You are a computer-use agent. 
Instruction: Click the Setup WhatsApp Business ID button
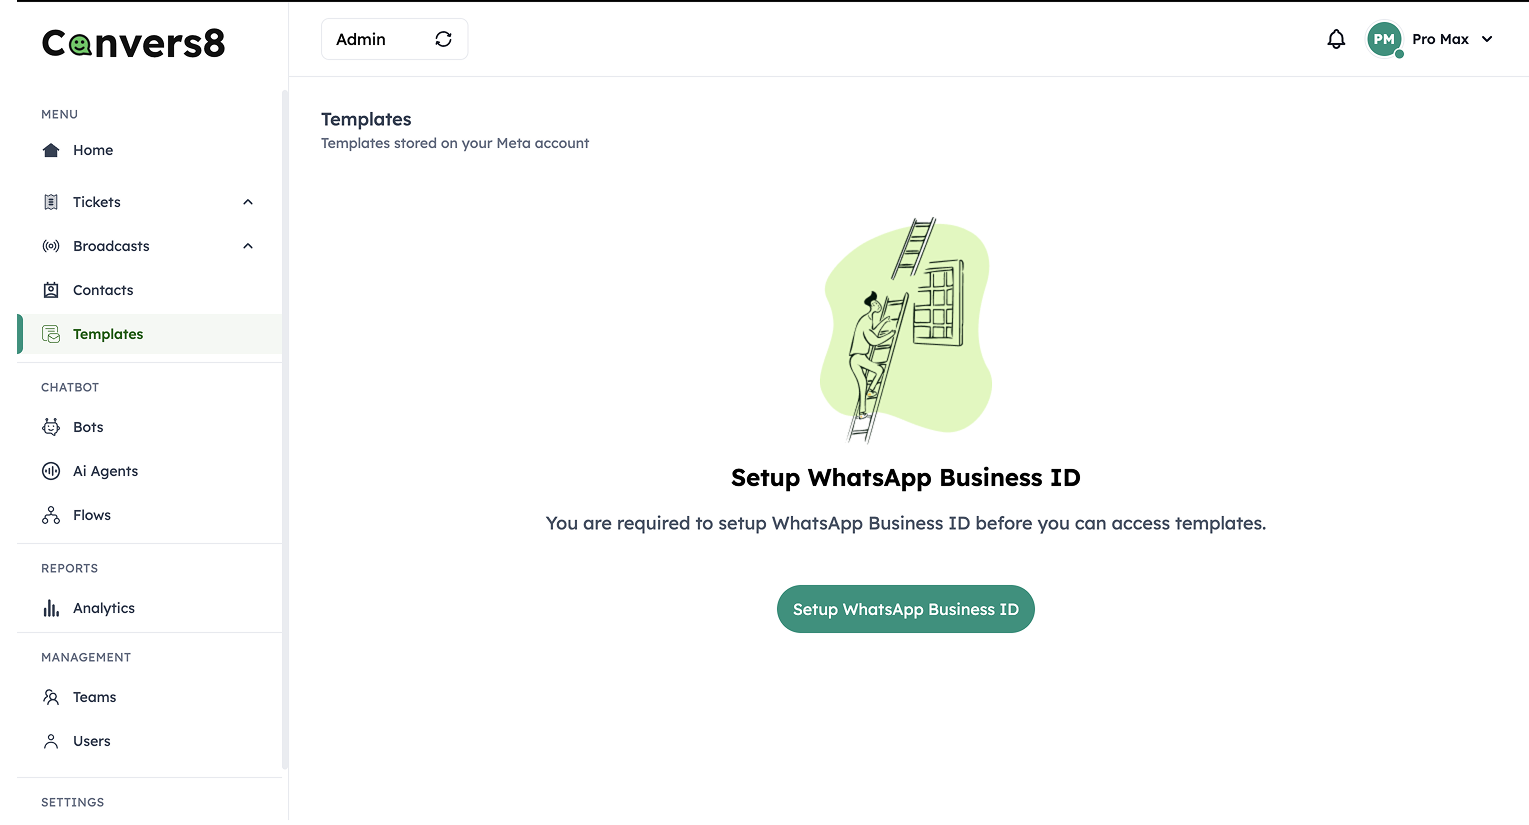[x=905, y=608]
